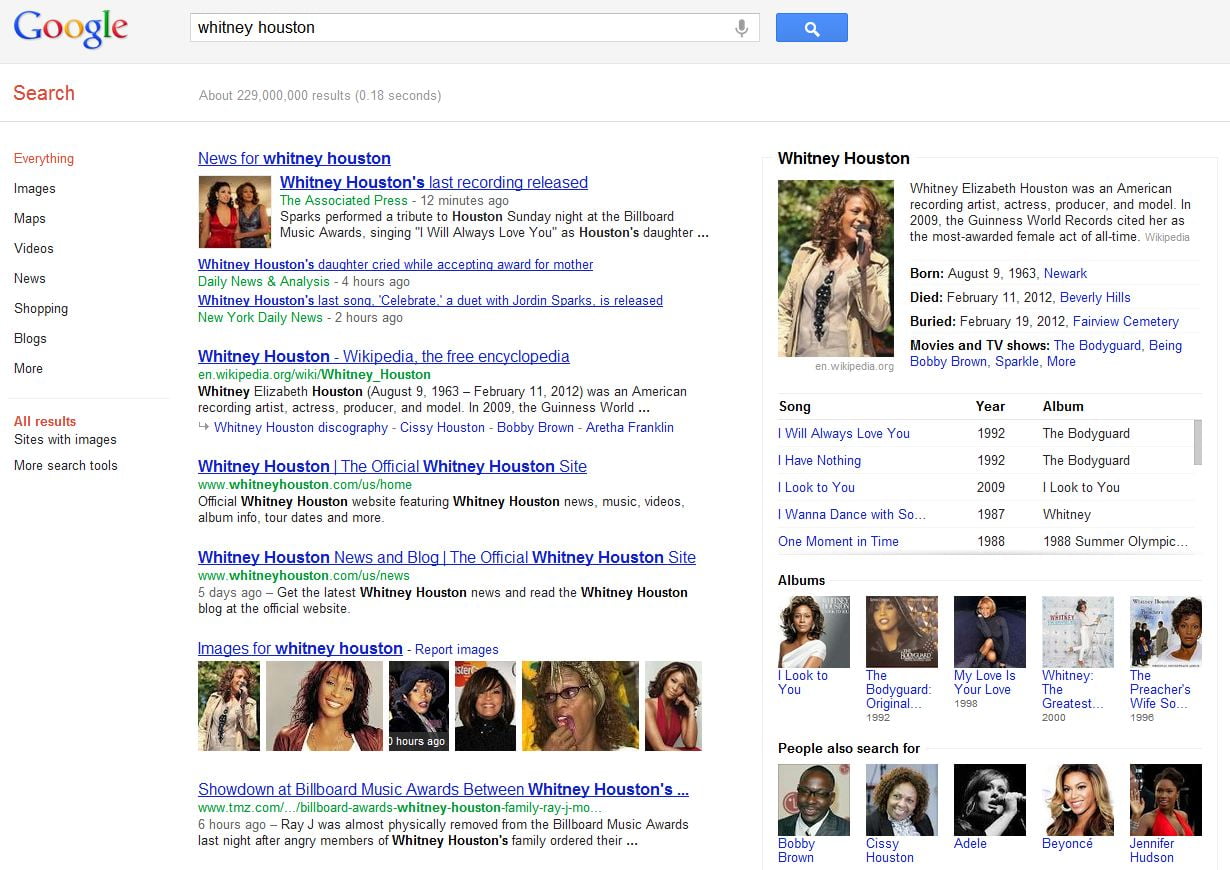Screen dimensions: 1230x870
Task: Click Whitney Houston knowledge panel photo
Action: coord(836,268)
